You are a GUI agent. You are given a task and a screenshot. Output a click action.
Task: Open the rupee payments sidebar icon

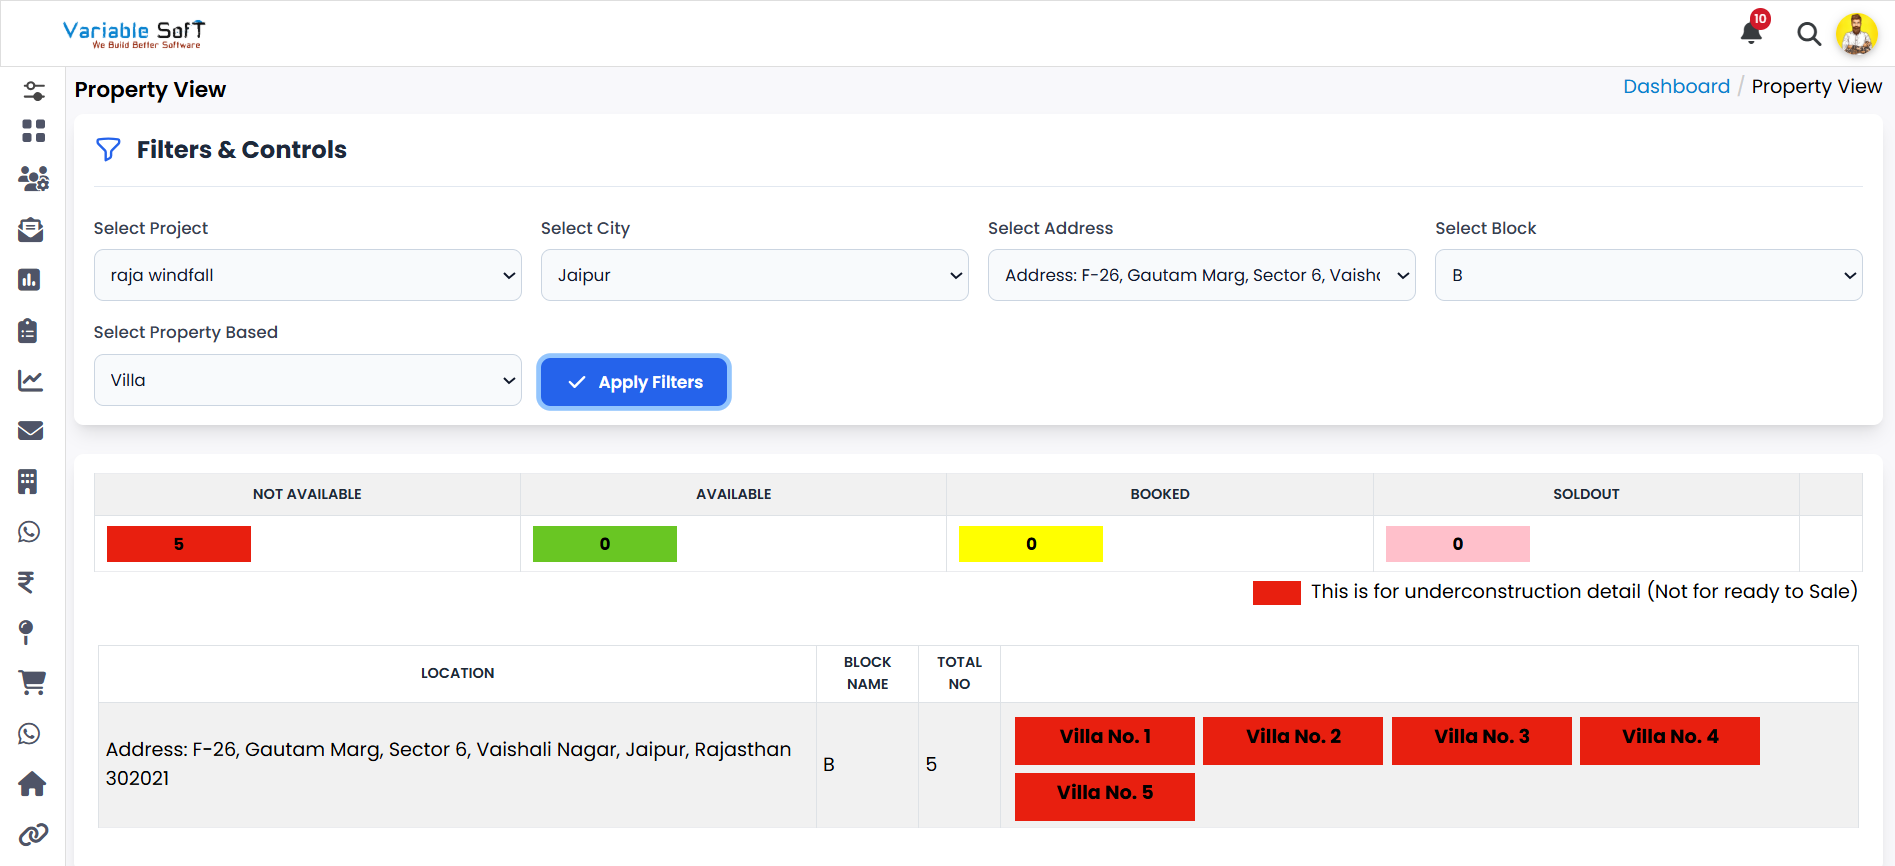[x=26, y=582]
